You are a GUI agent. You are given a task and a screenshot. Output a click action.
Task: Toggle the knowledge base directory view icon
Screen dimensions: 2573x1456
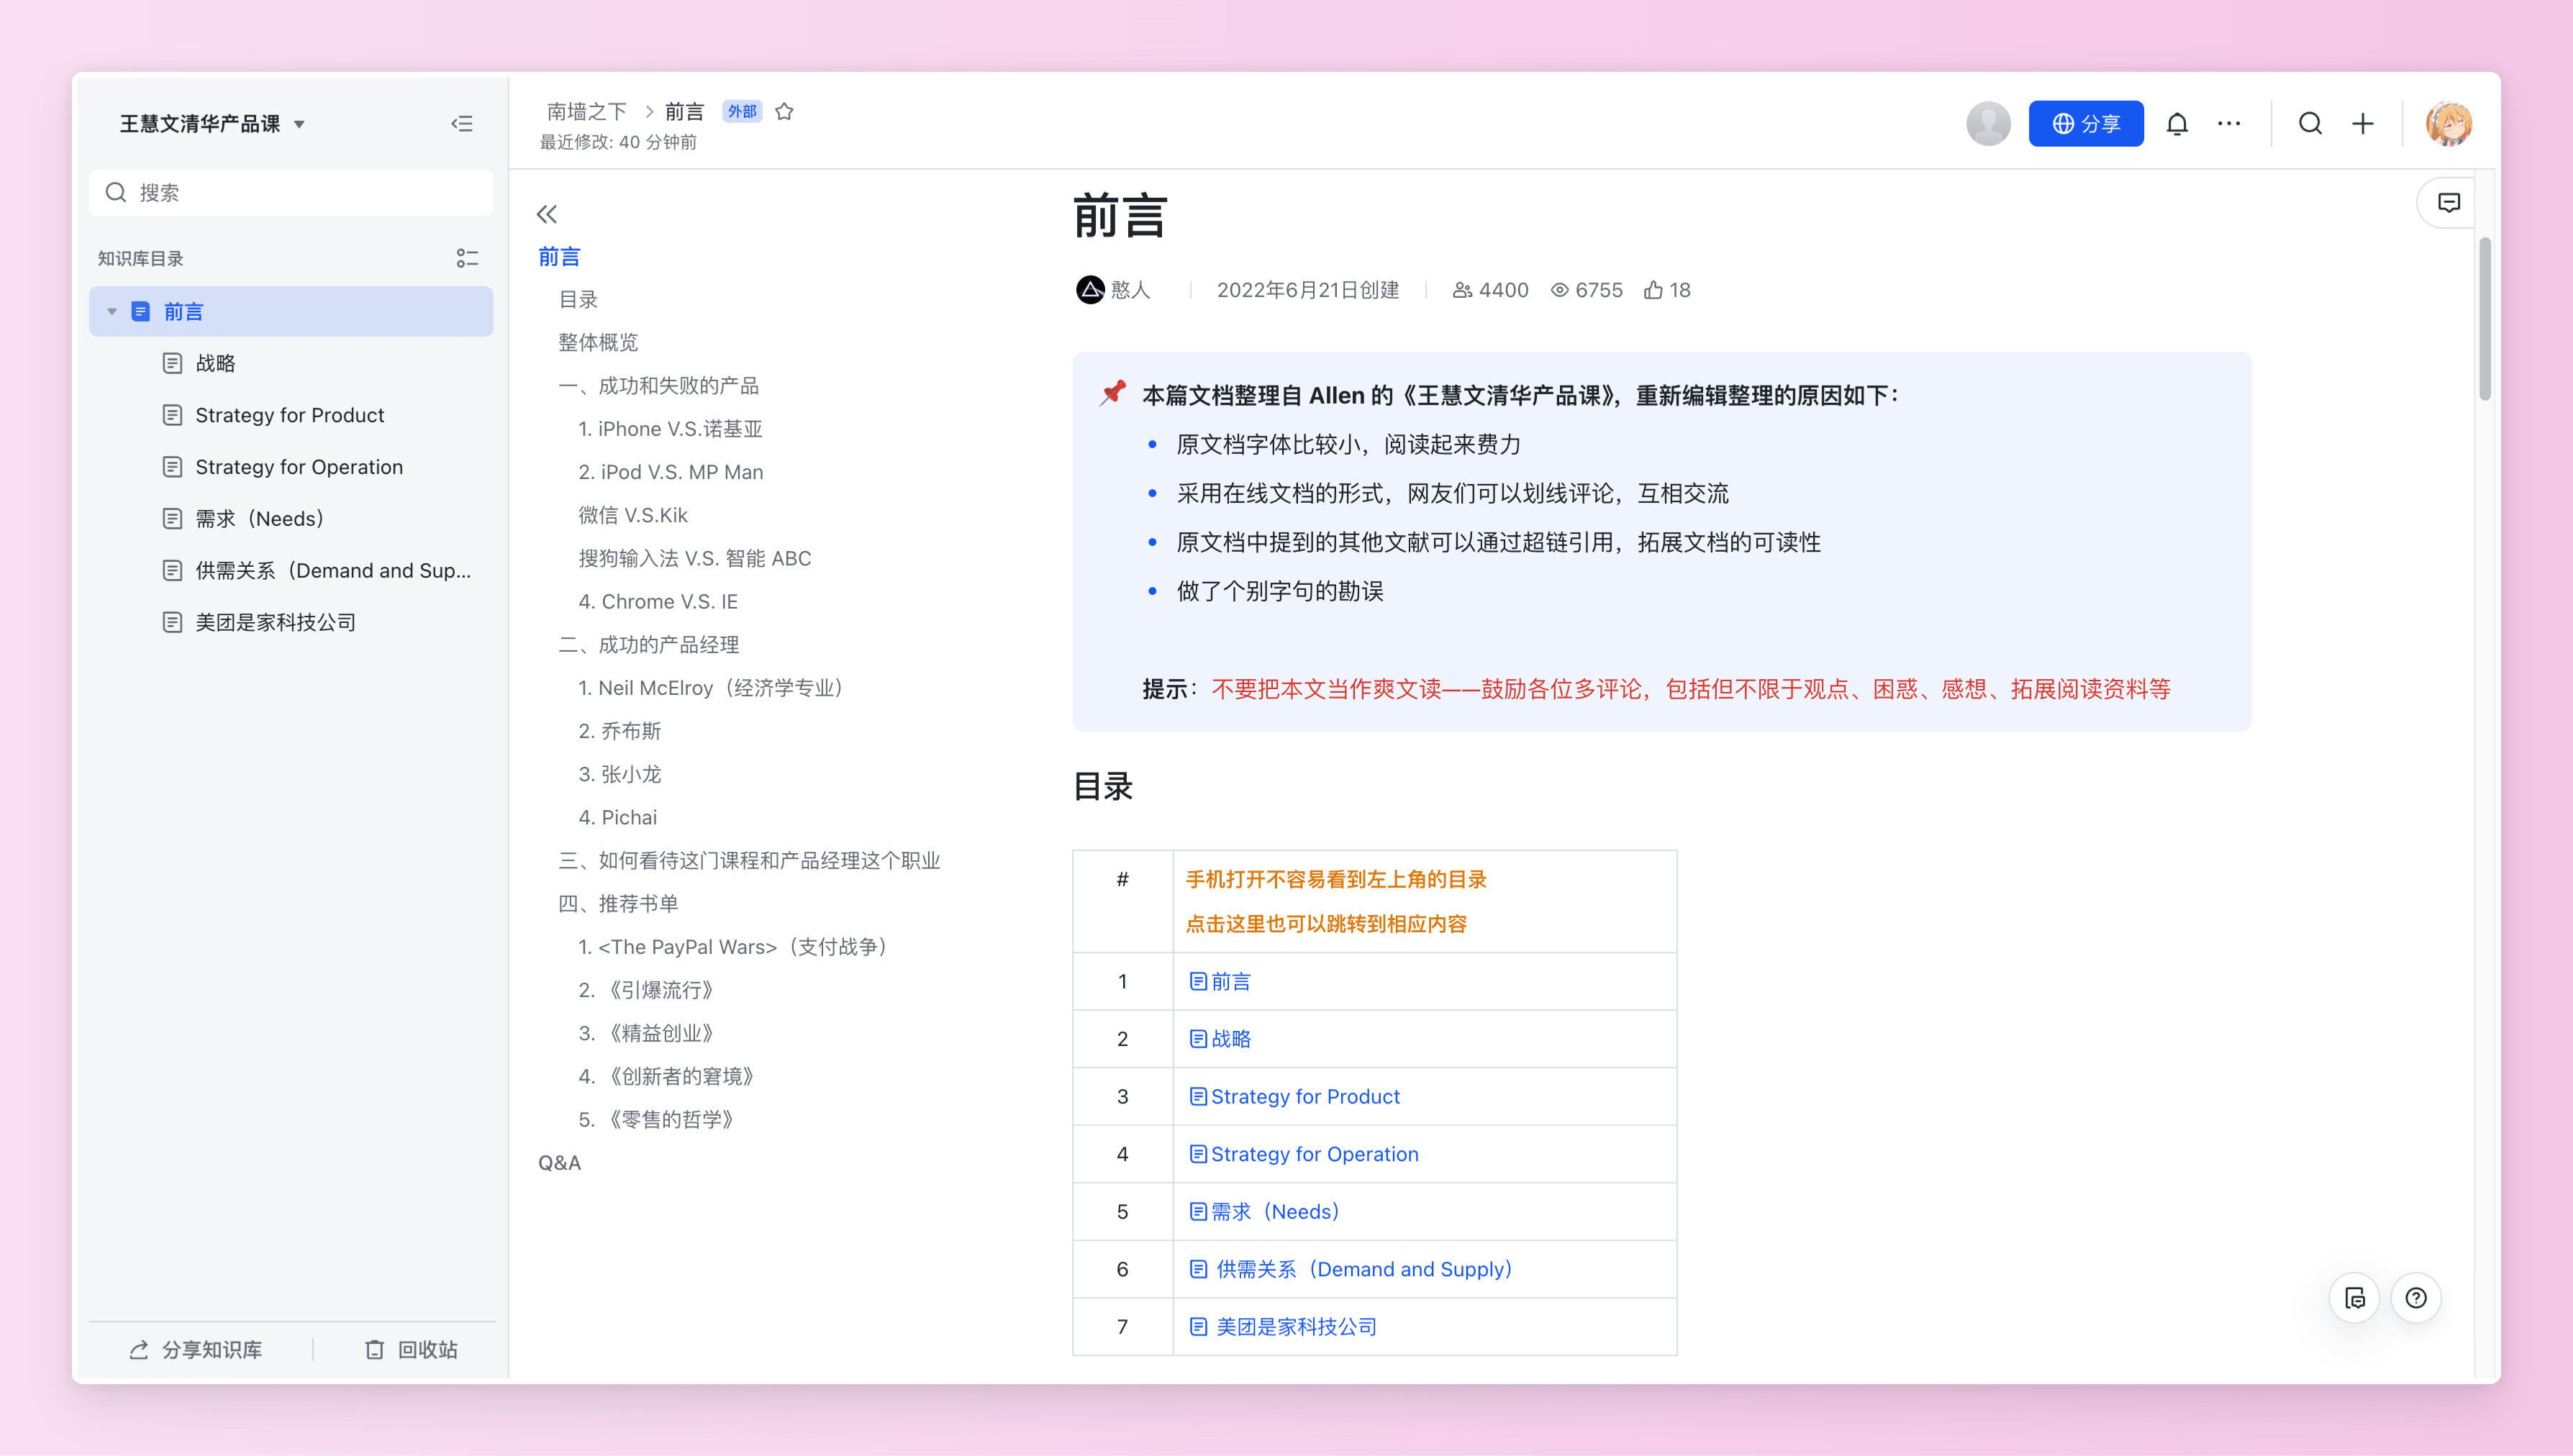(467, 258)
